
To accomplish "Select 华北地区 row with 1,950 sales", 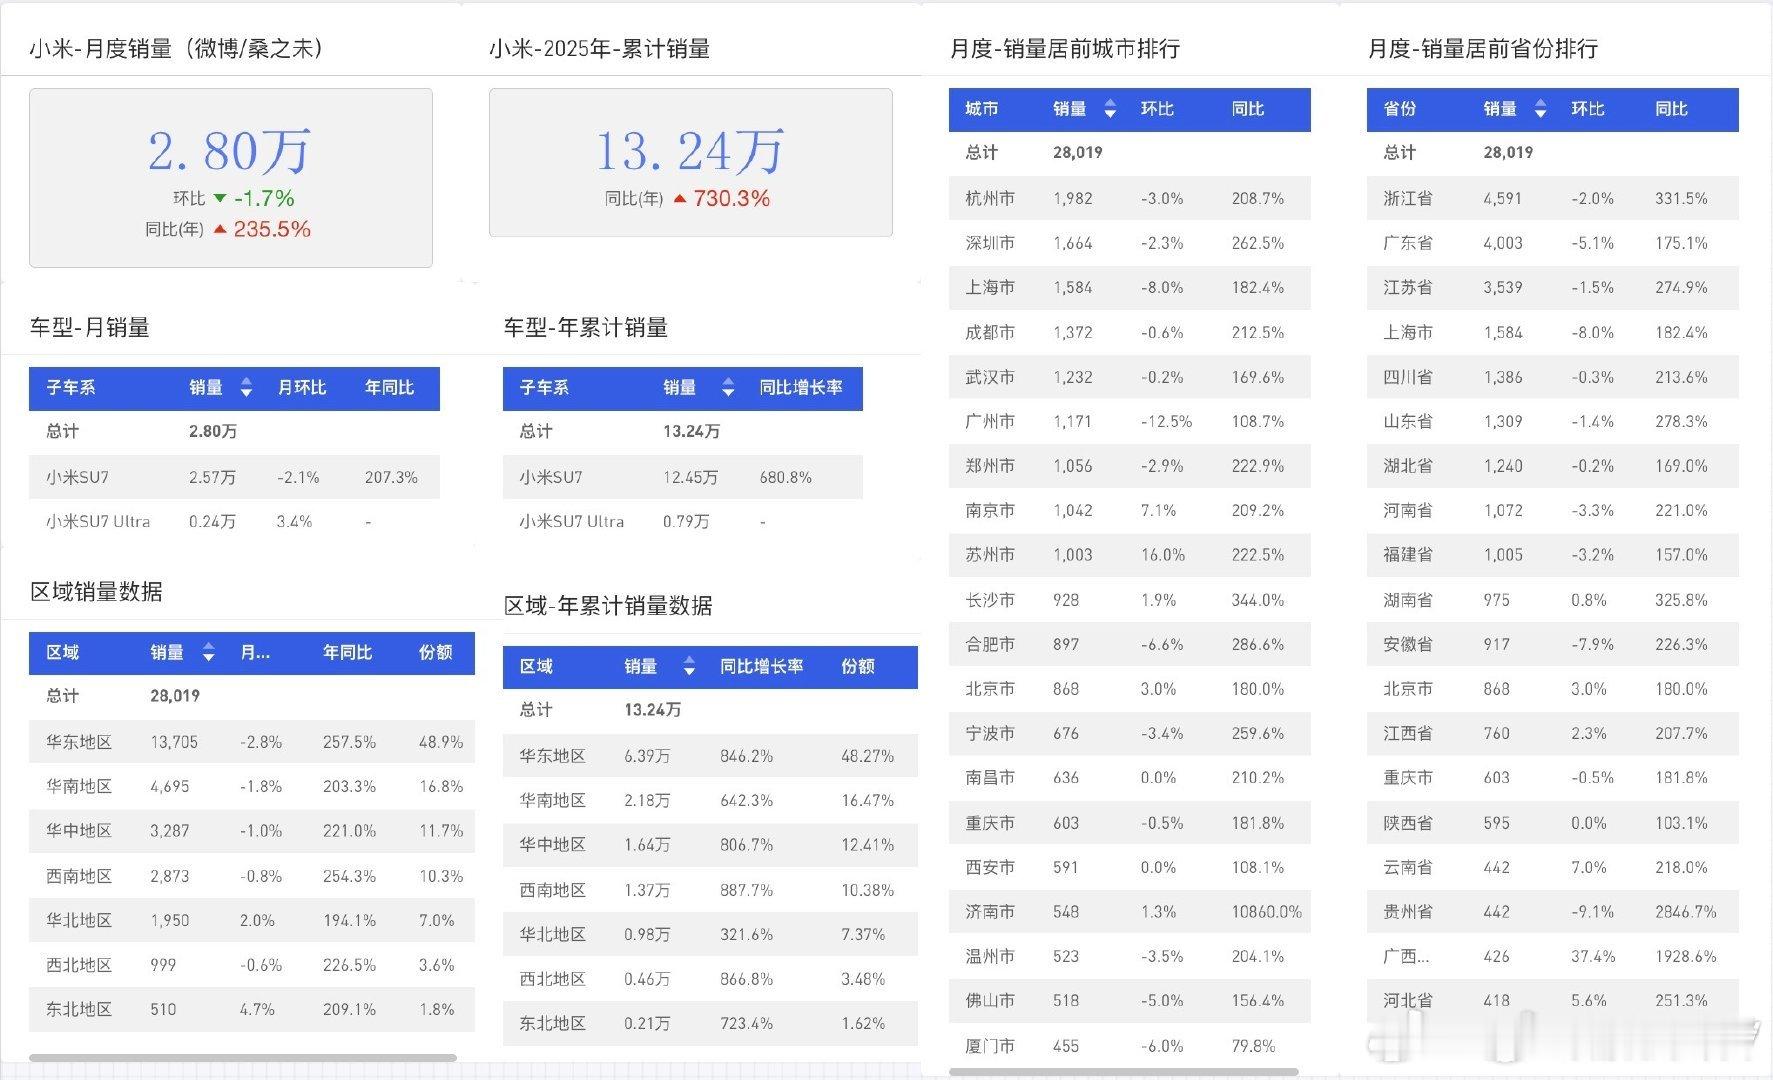I will 252,920.
